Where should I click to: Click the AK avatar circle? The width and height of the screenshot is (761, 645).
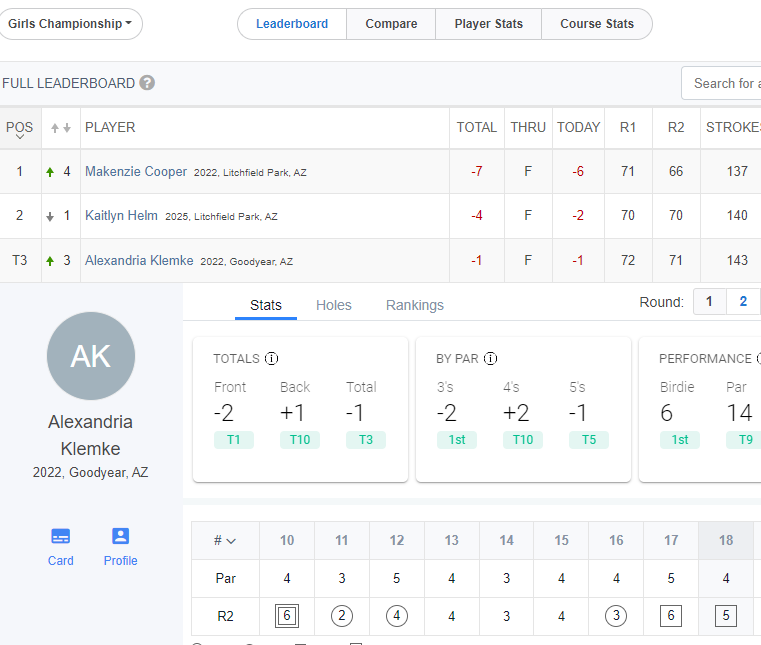(91, 356)
